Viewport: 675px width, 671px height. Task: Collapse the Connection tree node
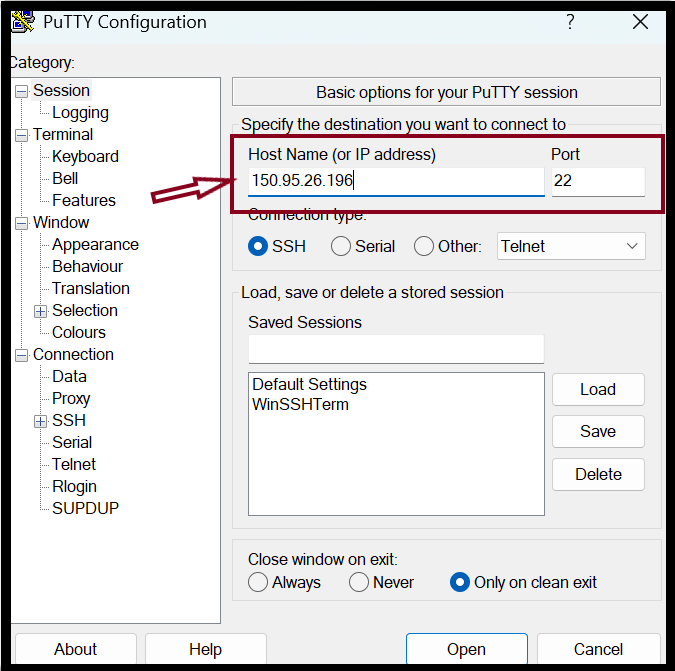click(x=21, y=356)
